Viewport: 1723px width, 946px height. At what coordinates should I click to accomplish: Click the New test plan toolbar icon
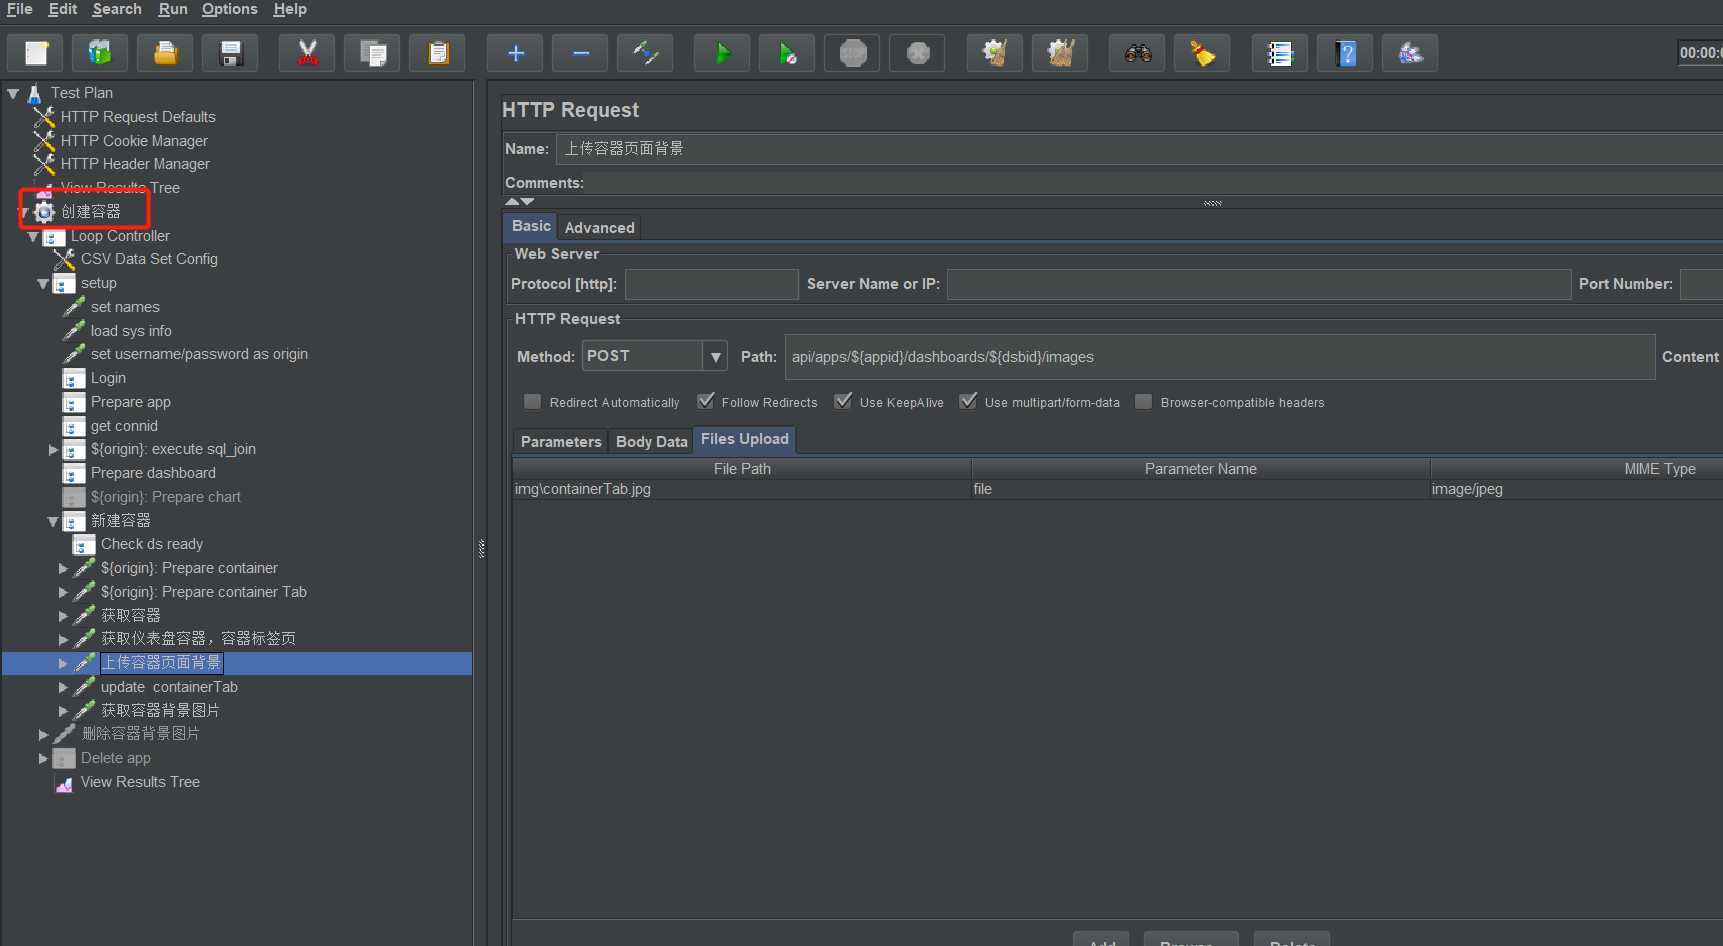(36, 53)
